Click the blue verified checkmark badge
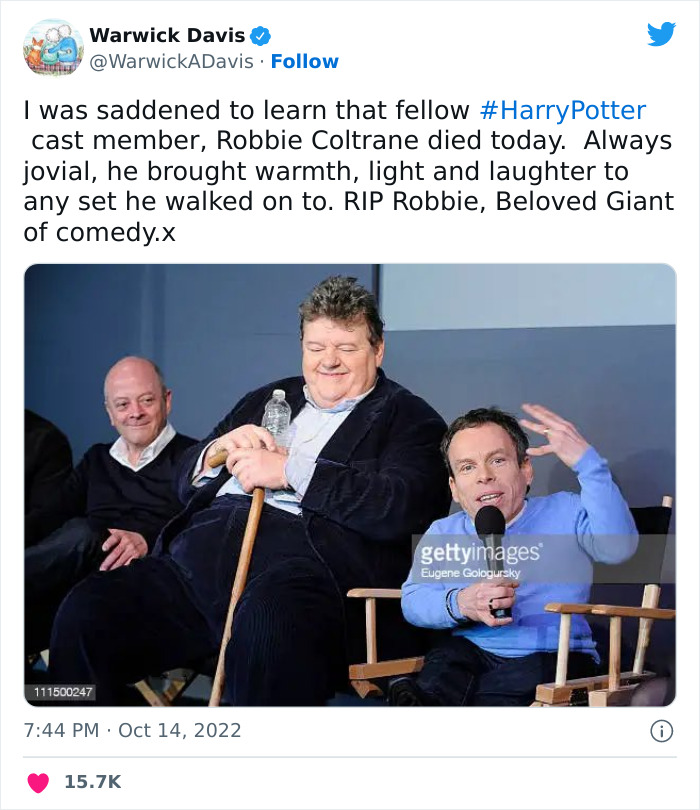Viewport: 700px width, 810px height. [x=260, y=36]
